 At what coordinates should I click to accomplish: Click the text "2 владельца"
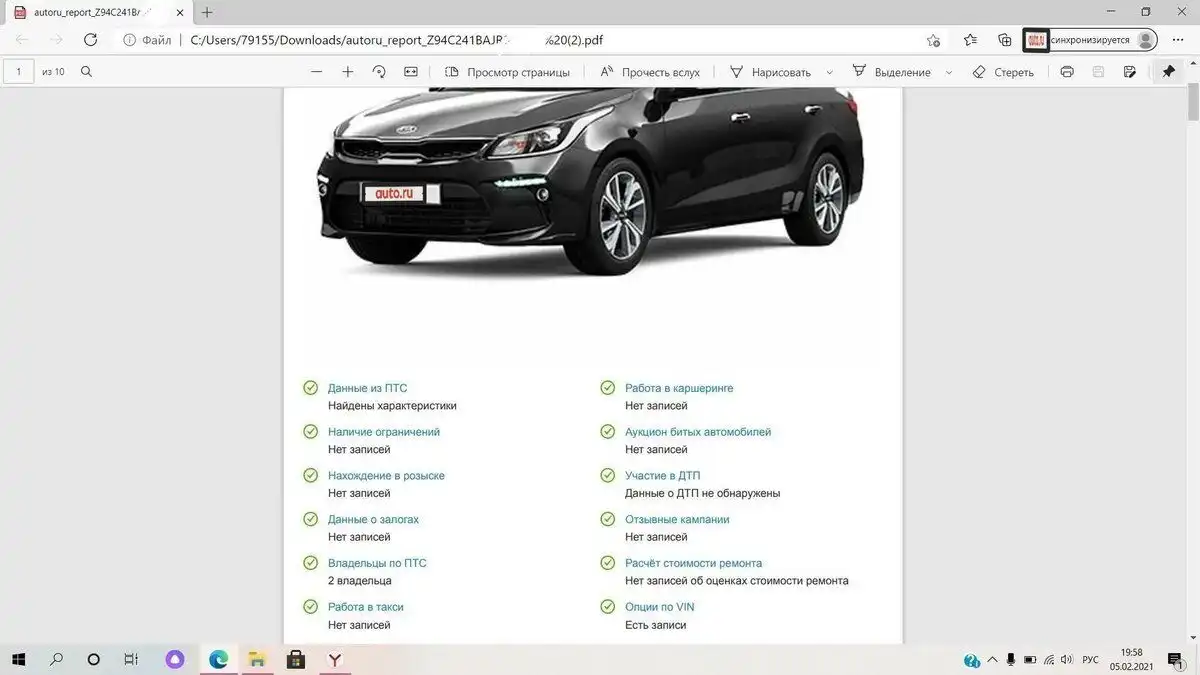[360, 581]
